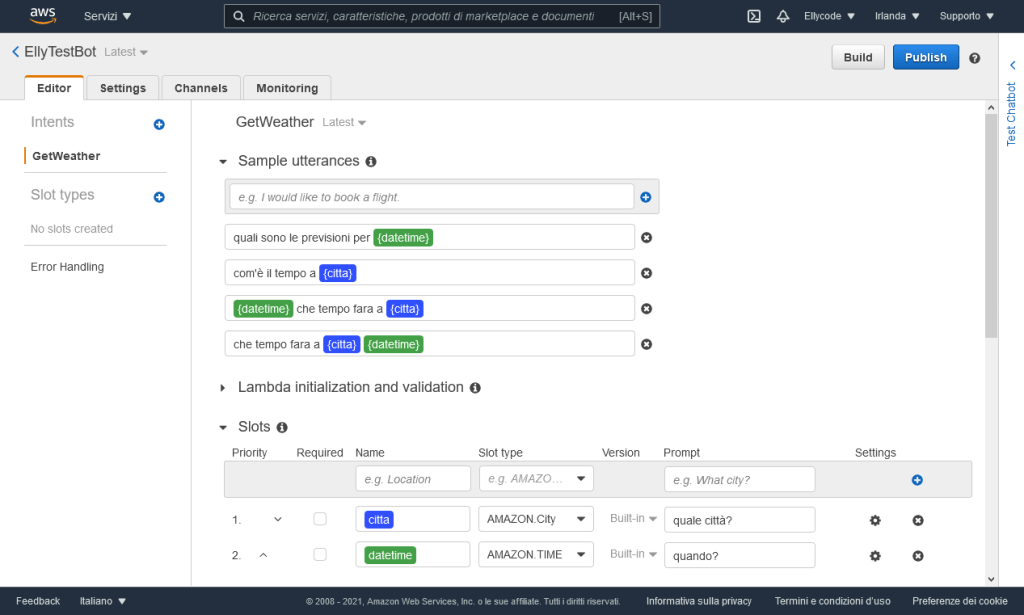This screenshot has height=615, width=1024.
Task: Expand Lambda initialization and validation section
Action: (x=223, y=388)
